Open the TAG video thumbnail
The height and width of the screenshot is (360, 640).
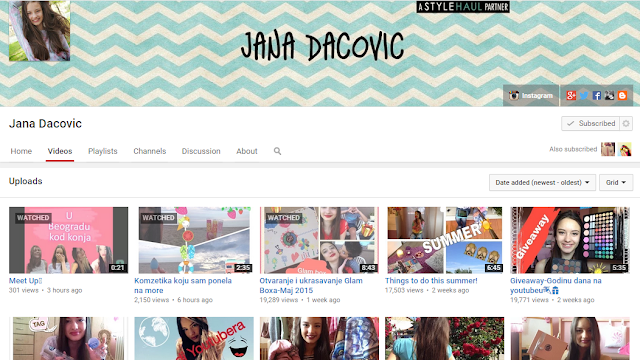[x=69, y=338]
